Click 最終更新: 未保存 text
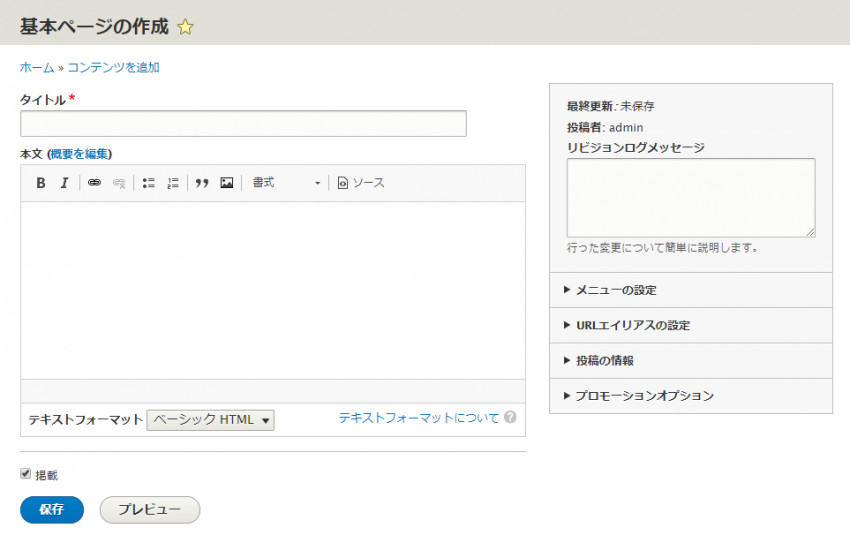 610,106
